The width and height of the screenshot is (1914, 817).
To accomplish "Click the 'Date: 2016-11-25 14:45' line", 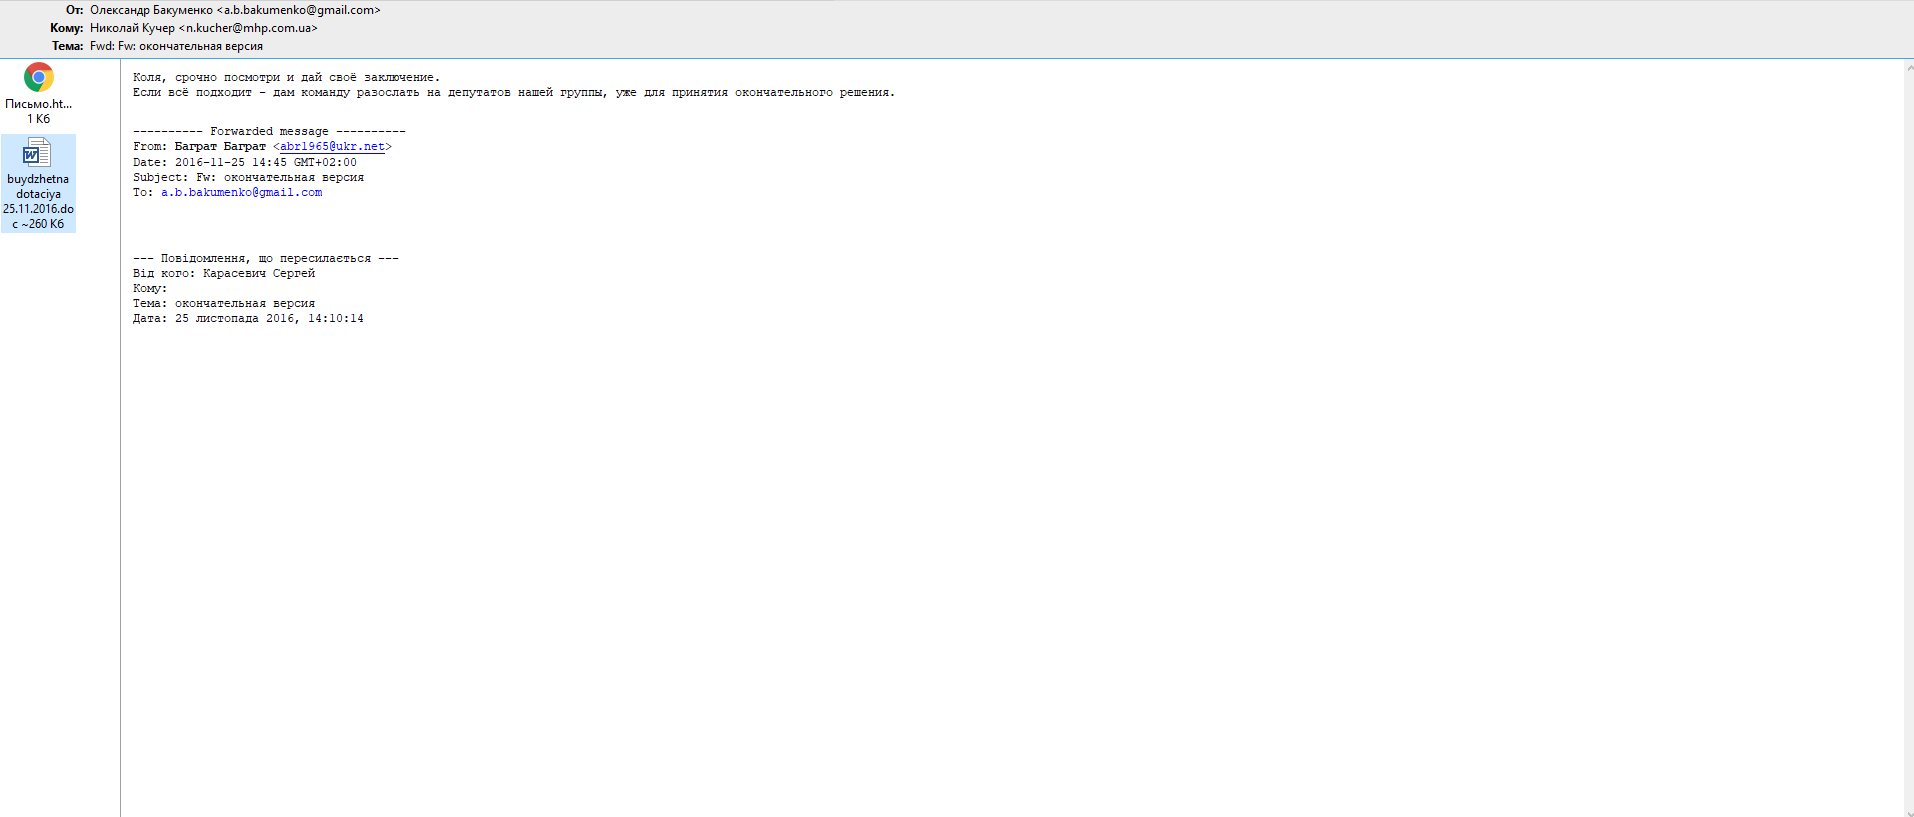I will pos(244,163).
